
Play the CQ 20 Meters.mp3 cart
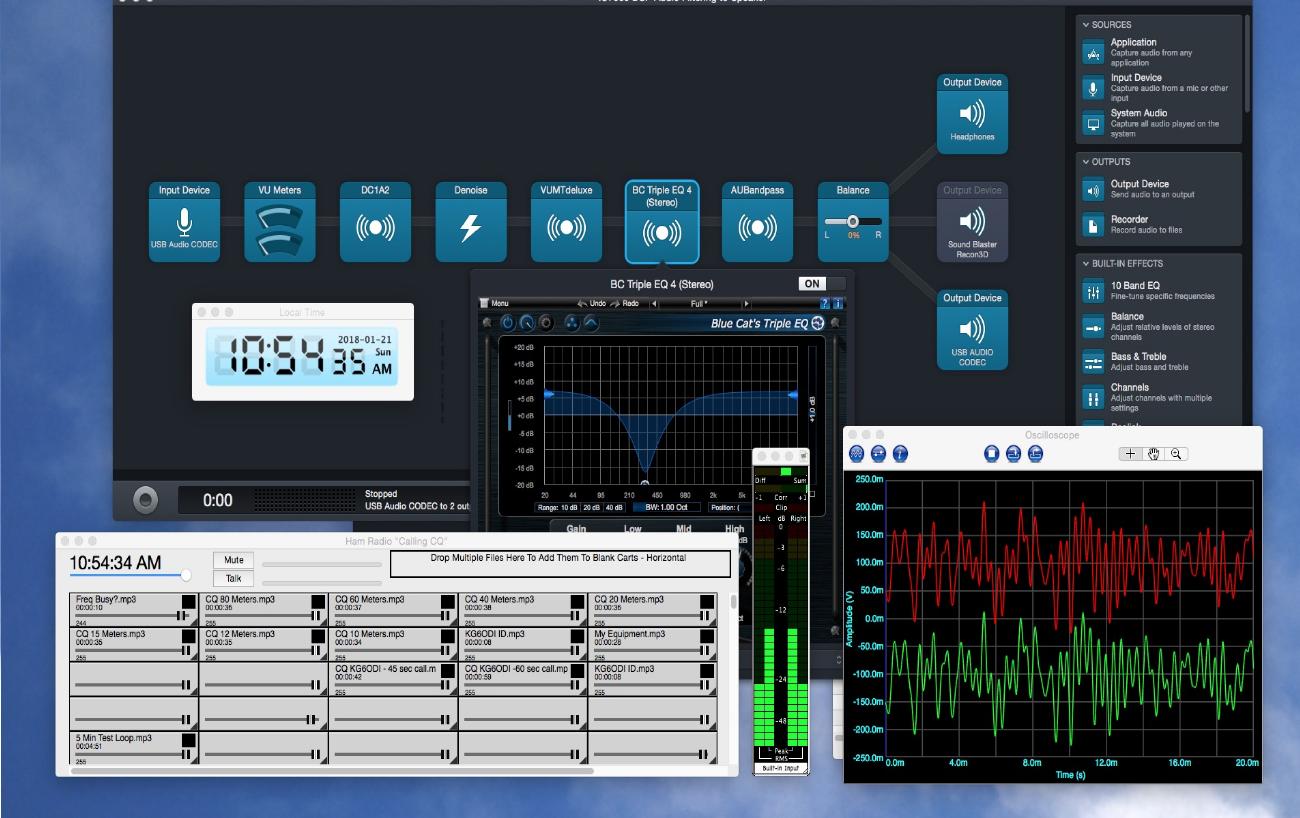pyautogui.click(x=707, y=602)
